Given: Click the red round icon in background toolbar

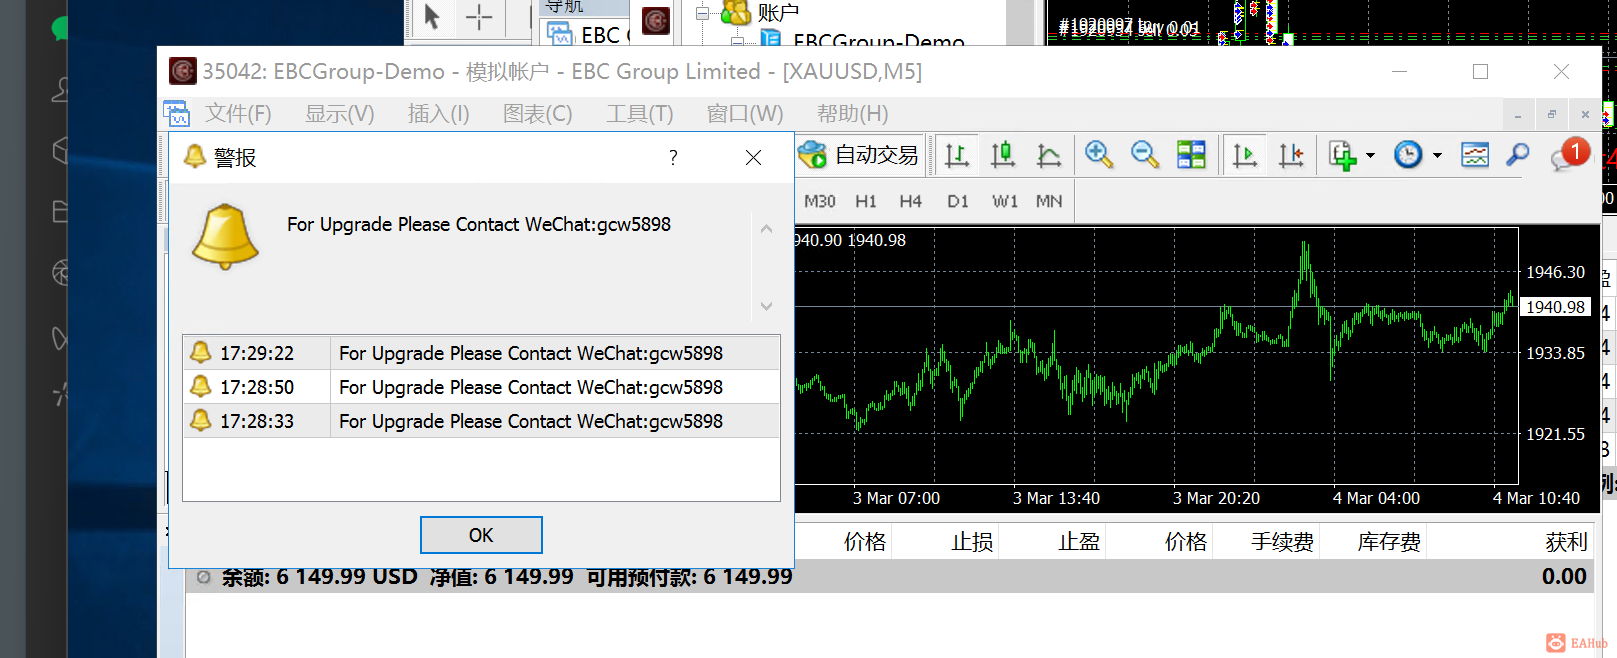Looking at the screenshot, I should (656, 20).
